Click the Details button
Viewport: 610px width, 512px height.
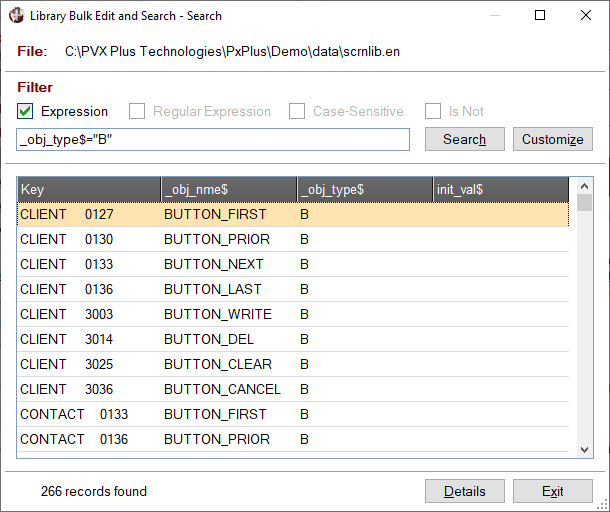point(464,491)
